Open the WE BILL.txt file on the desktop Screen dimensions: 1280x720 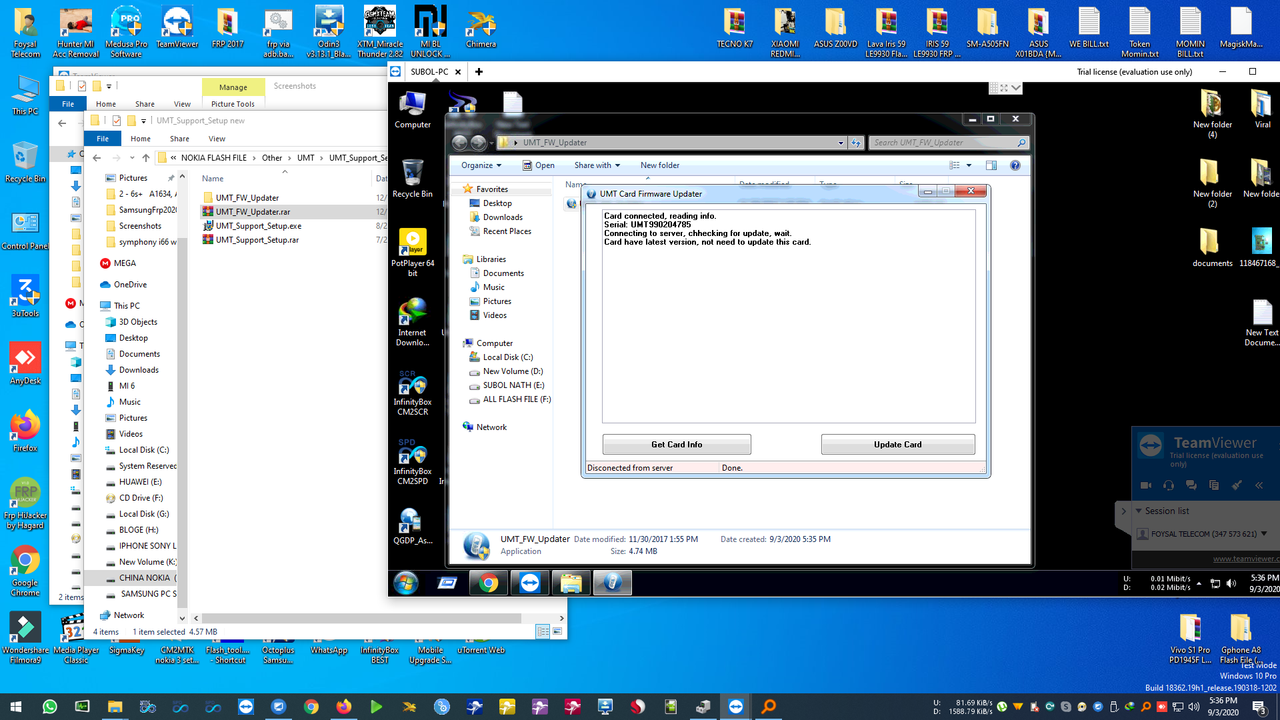(1088, 29)
